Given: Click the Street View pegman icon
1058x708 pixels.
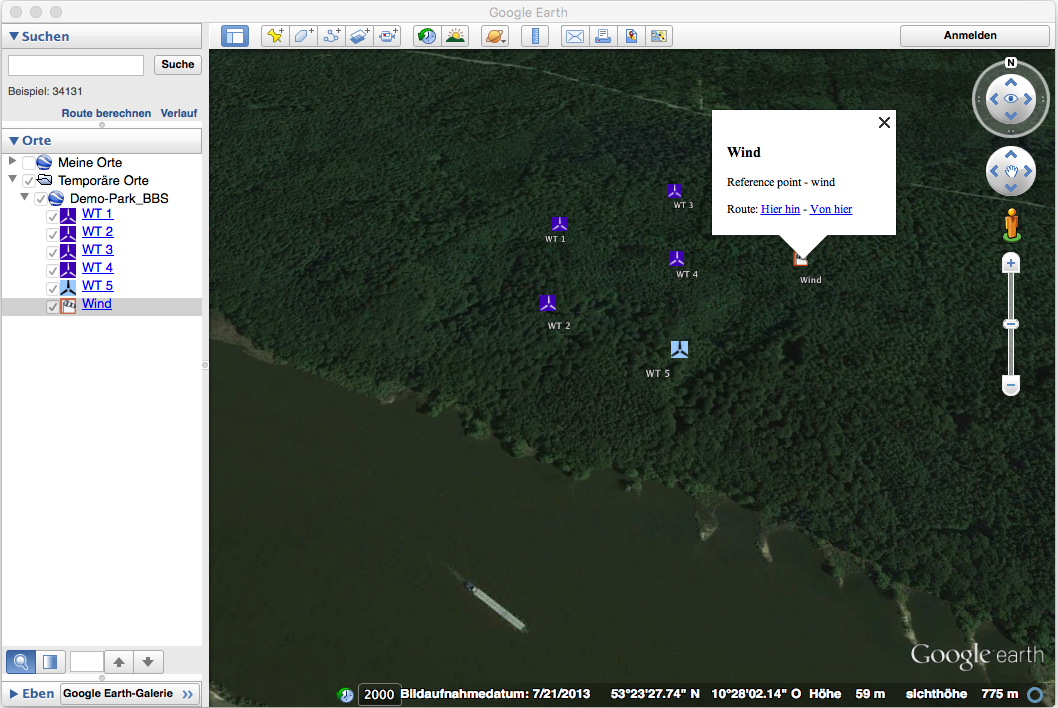Looking at the screenshot, I should (1011, 224).
